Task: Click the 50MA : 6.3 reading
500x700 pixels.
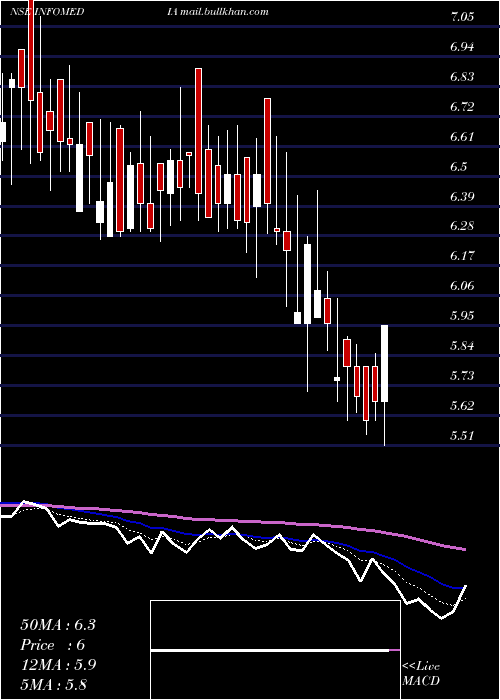Action: tap(58, 625)
